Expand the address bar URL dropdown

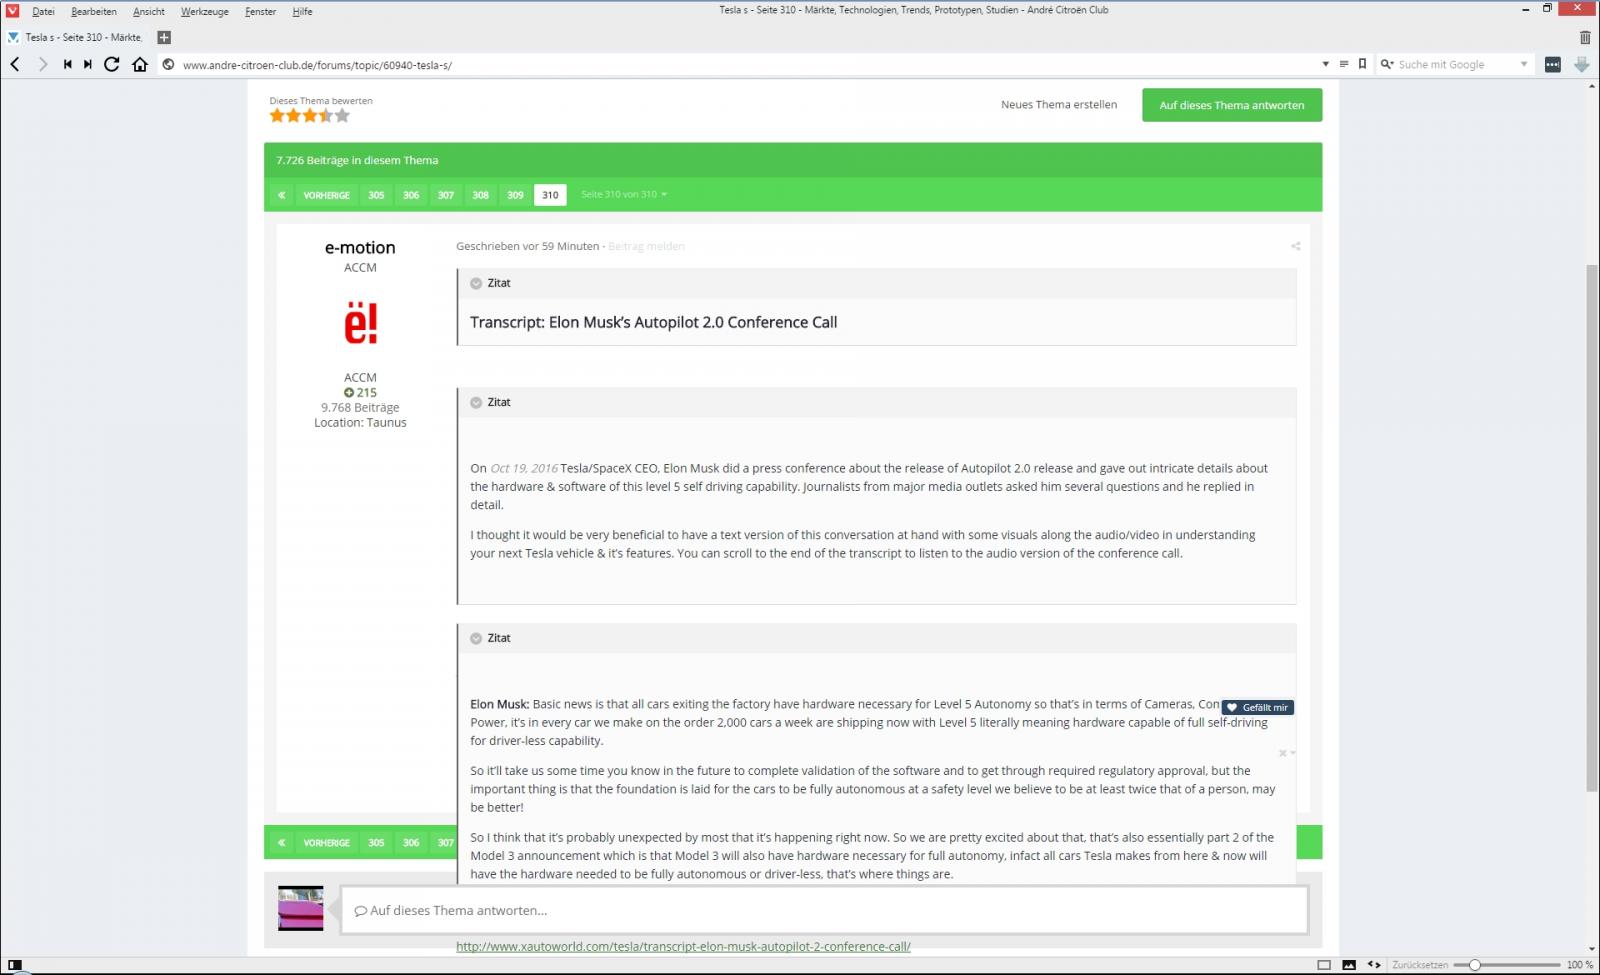tap(1326, 64)
